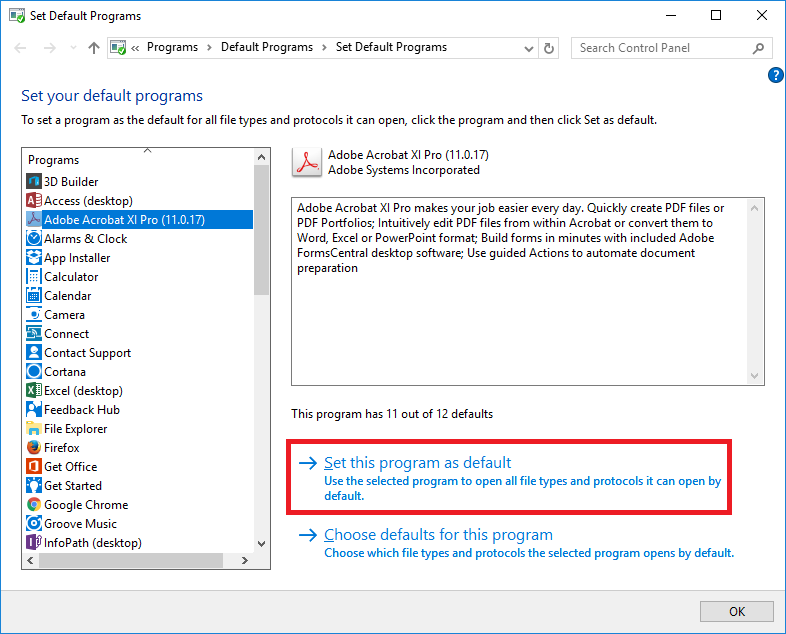Select "Adobe Acrobat XI Pro (11.0.17)" list row
Screen dimensions: 786x634
point(139,220)
